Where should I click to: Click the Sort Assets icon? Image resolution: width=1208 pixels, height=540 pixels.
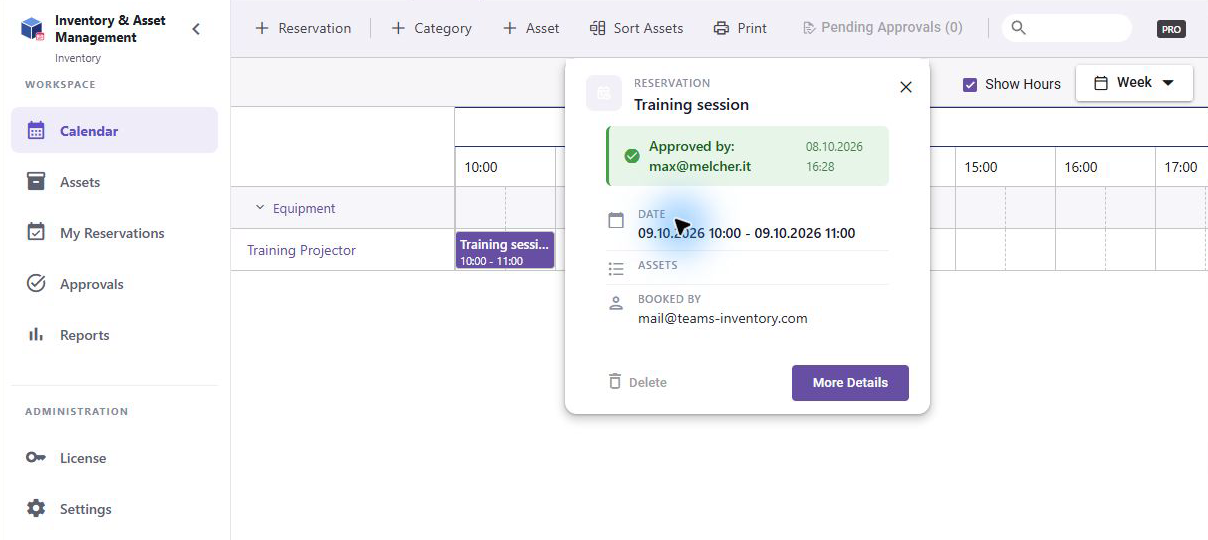(x=598, y=28)
